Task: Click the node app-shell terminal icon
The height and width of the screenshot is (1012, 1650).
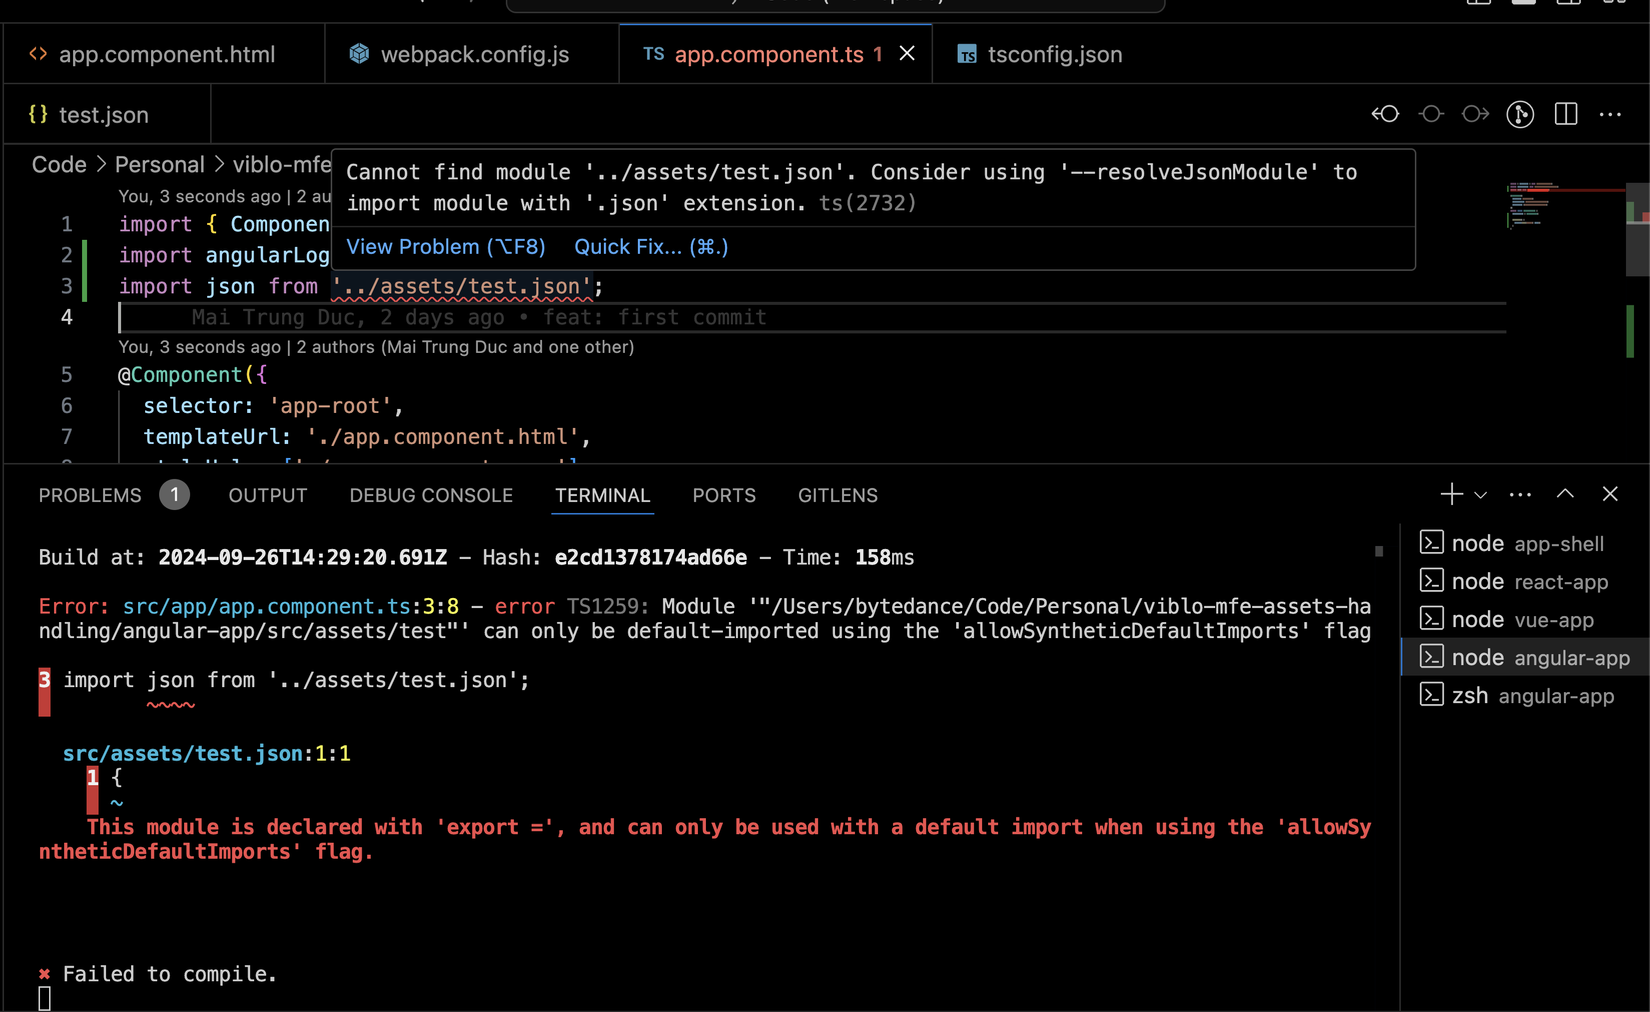Action: pos(1433,542)
